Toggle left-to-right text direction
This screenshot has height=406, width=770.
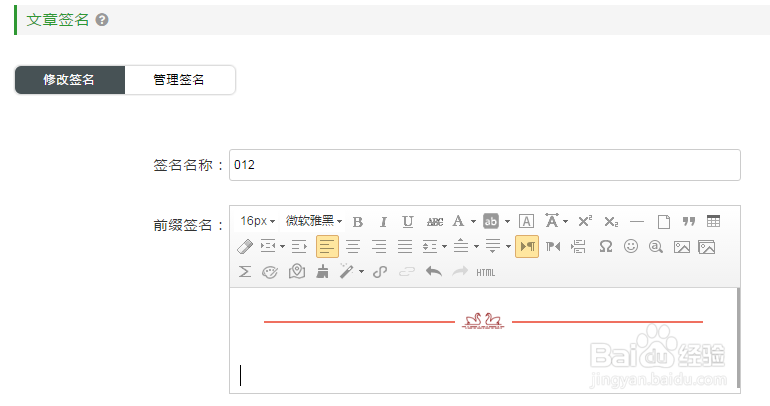[x=527, y=246]
